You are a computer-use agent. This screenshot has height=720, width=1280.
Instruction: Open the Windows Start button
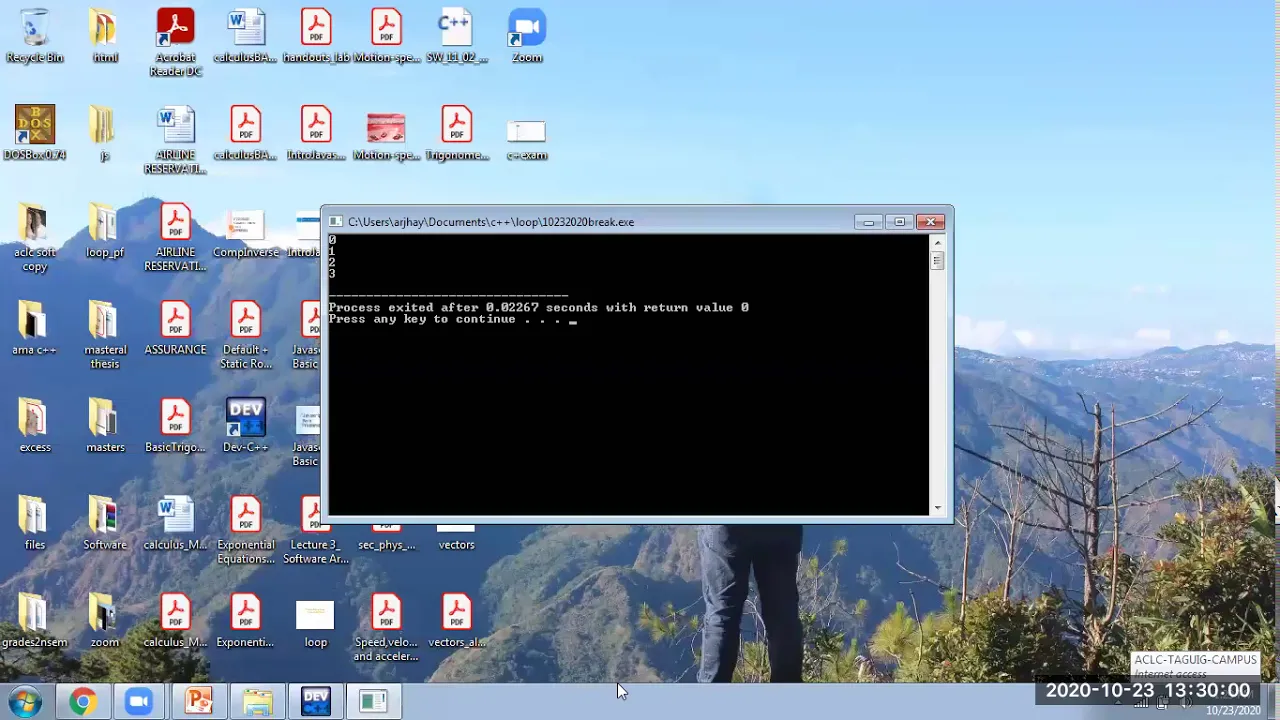(25, 702)
